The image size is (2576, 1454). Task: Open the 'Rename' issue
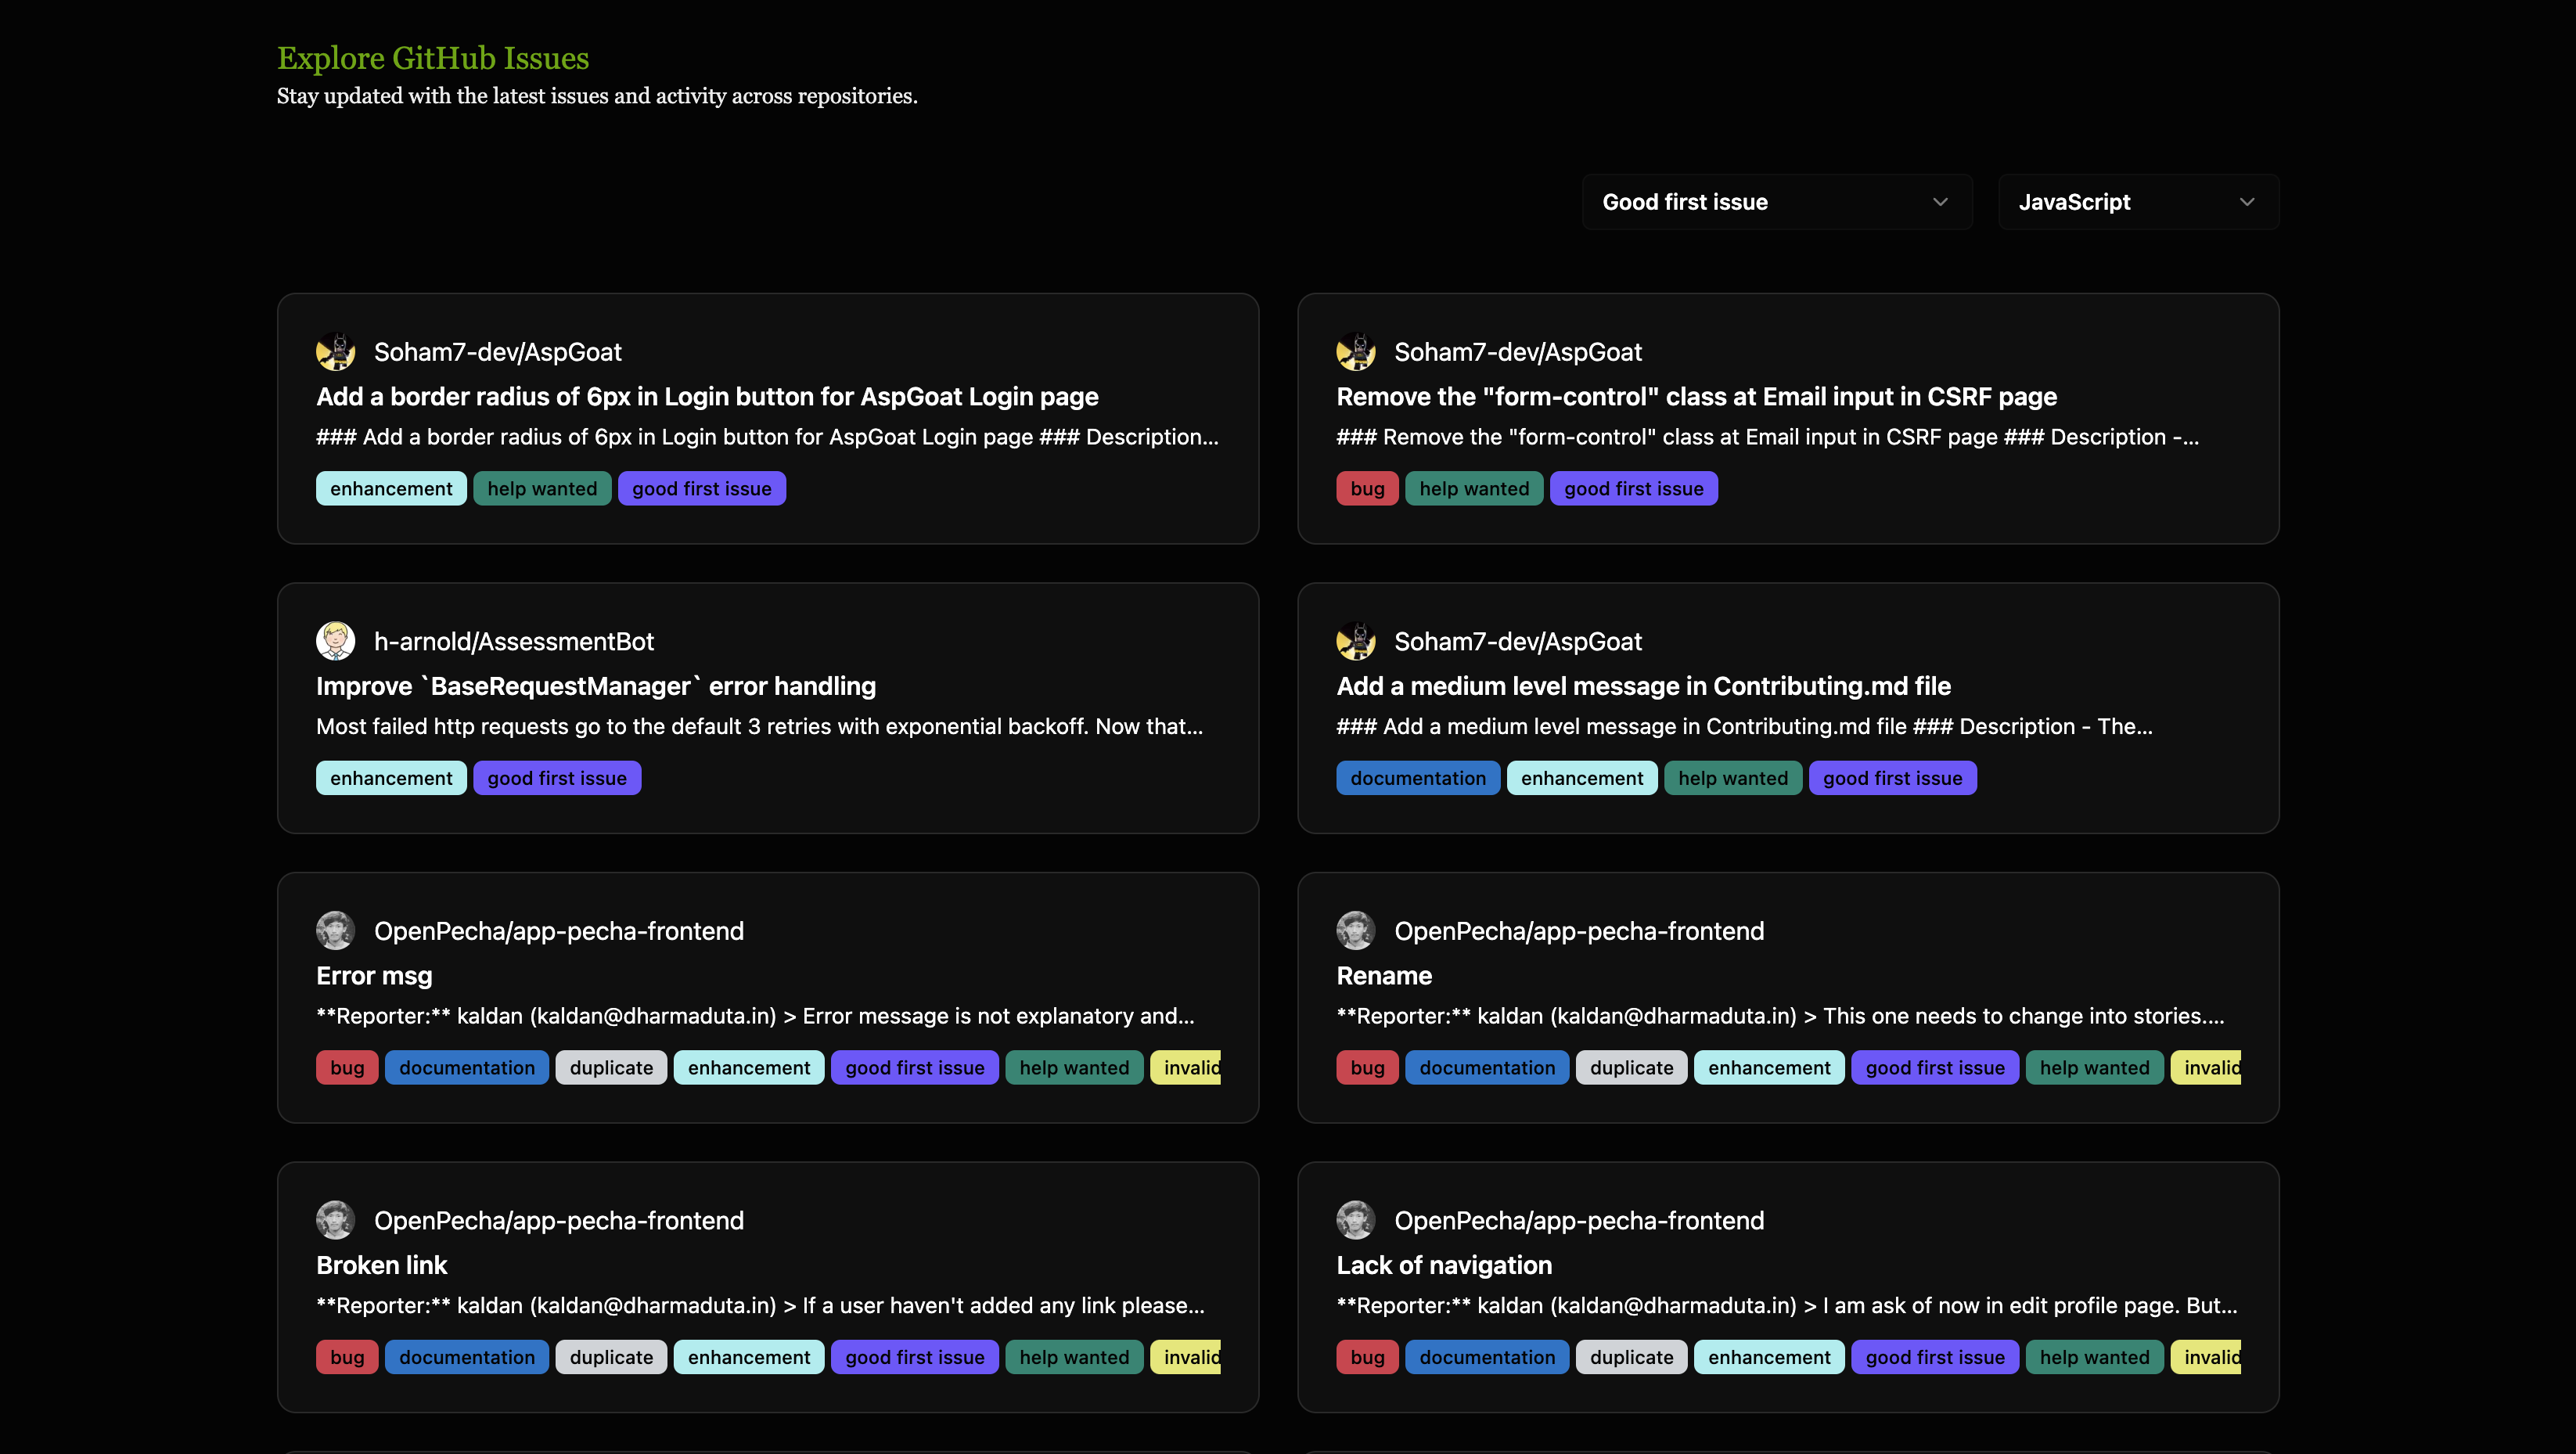coord(1384,976)
